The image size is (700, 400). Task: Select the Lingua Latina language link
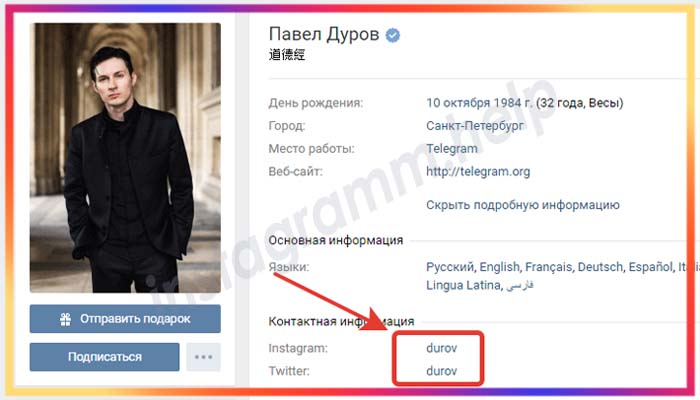(x=463, y=285)
